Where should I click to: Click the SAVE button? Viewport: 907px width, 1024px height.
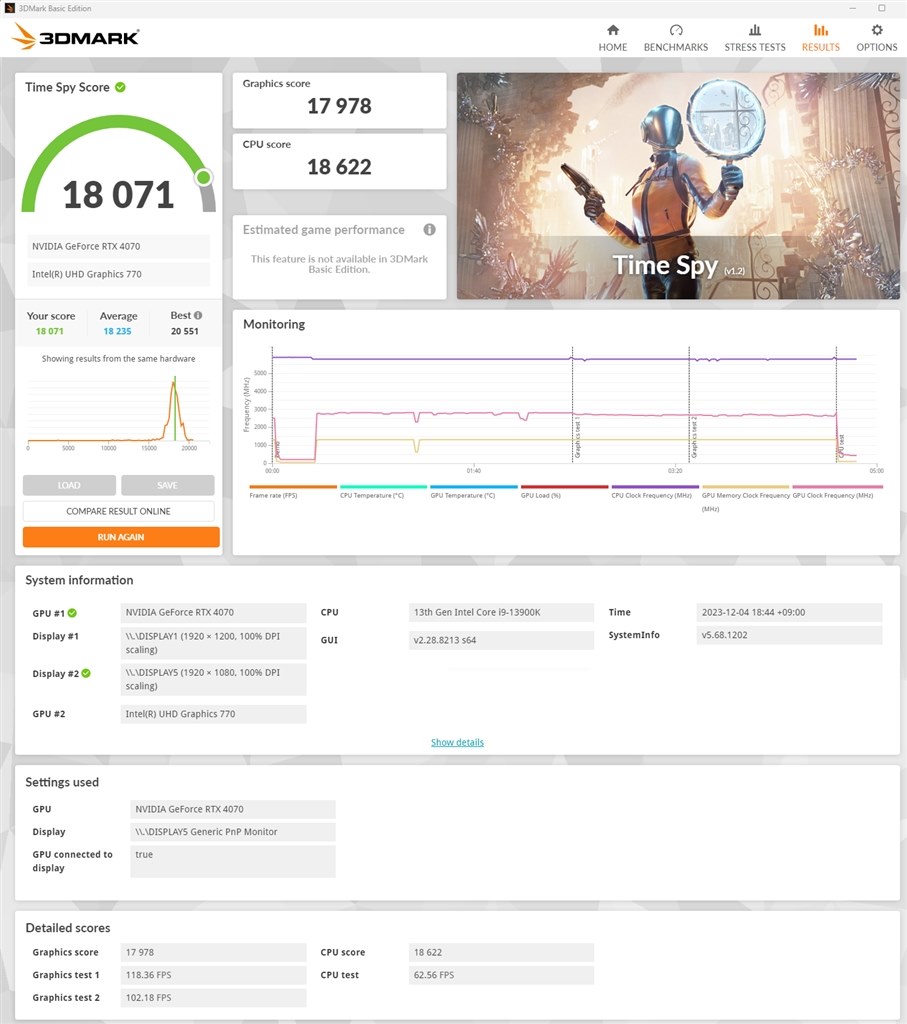167,485
